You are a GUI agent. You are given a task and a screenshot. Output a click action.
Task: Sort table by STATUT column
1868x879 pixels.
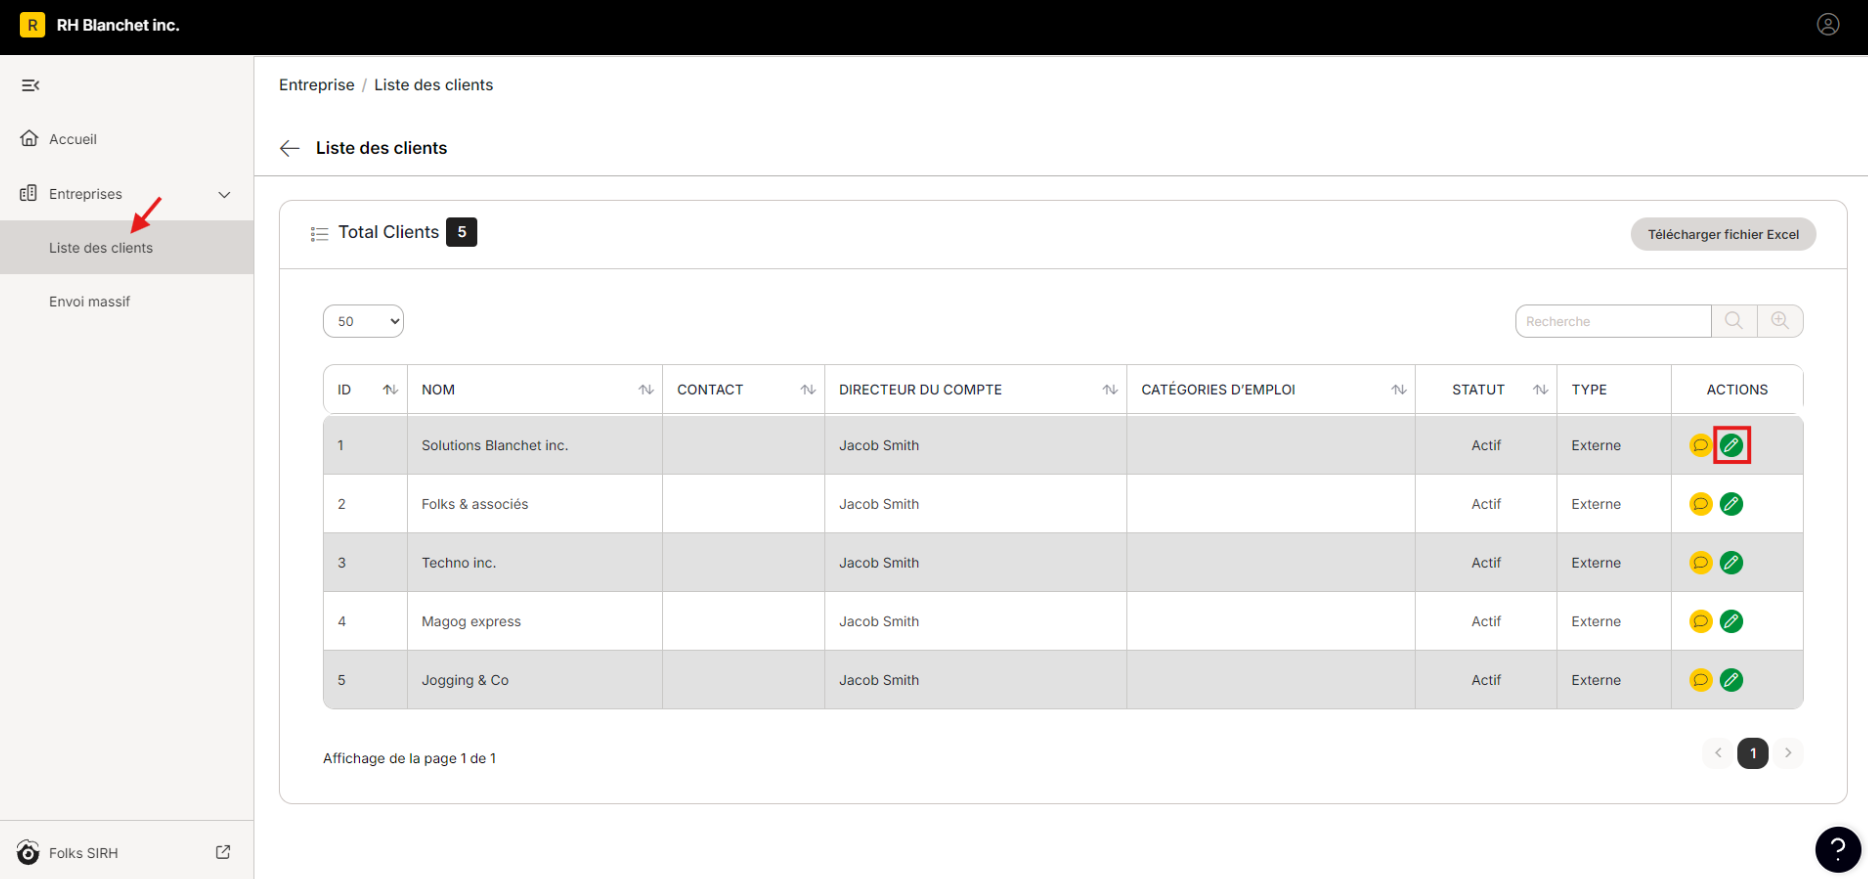1541,390
